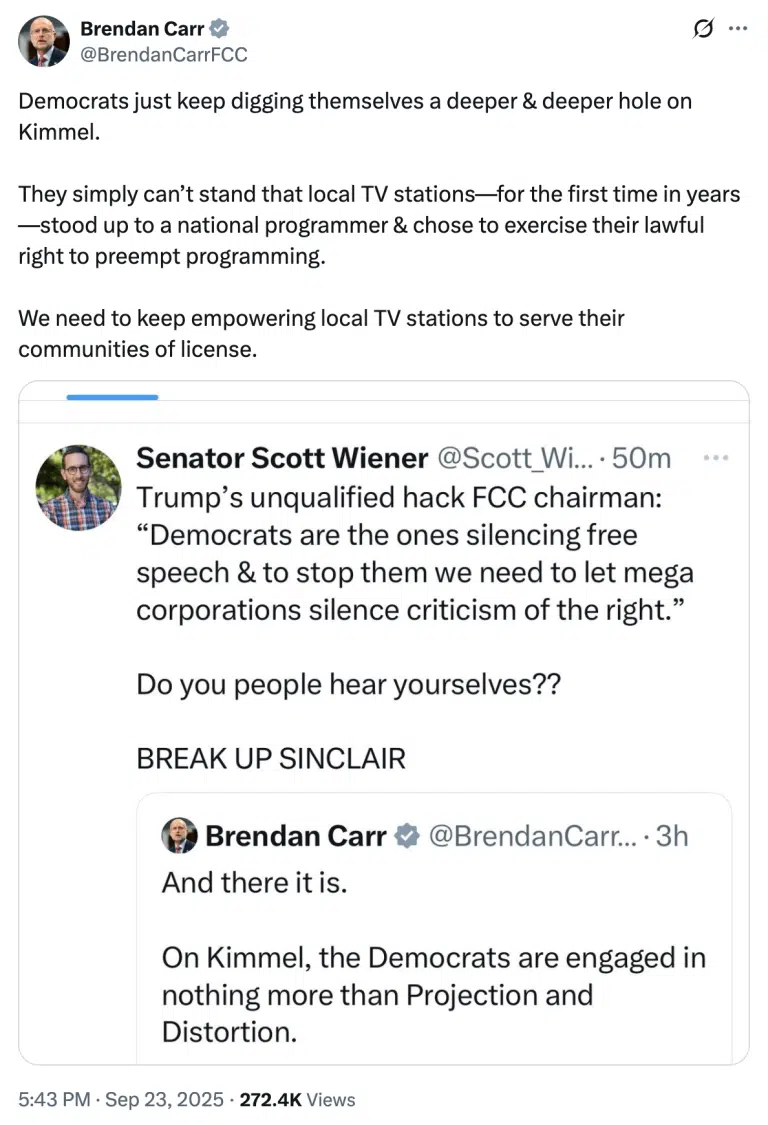The height and width of the screenshot is (1125, 768).
Task: Click the verified badge beside the top Brendan Carr name
Action: [218, 30]
